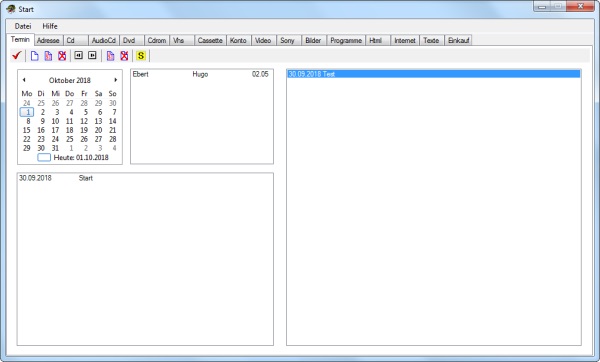Click the delete icon beside the yellow S

tap(124, 56)
